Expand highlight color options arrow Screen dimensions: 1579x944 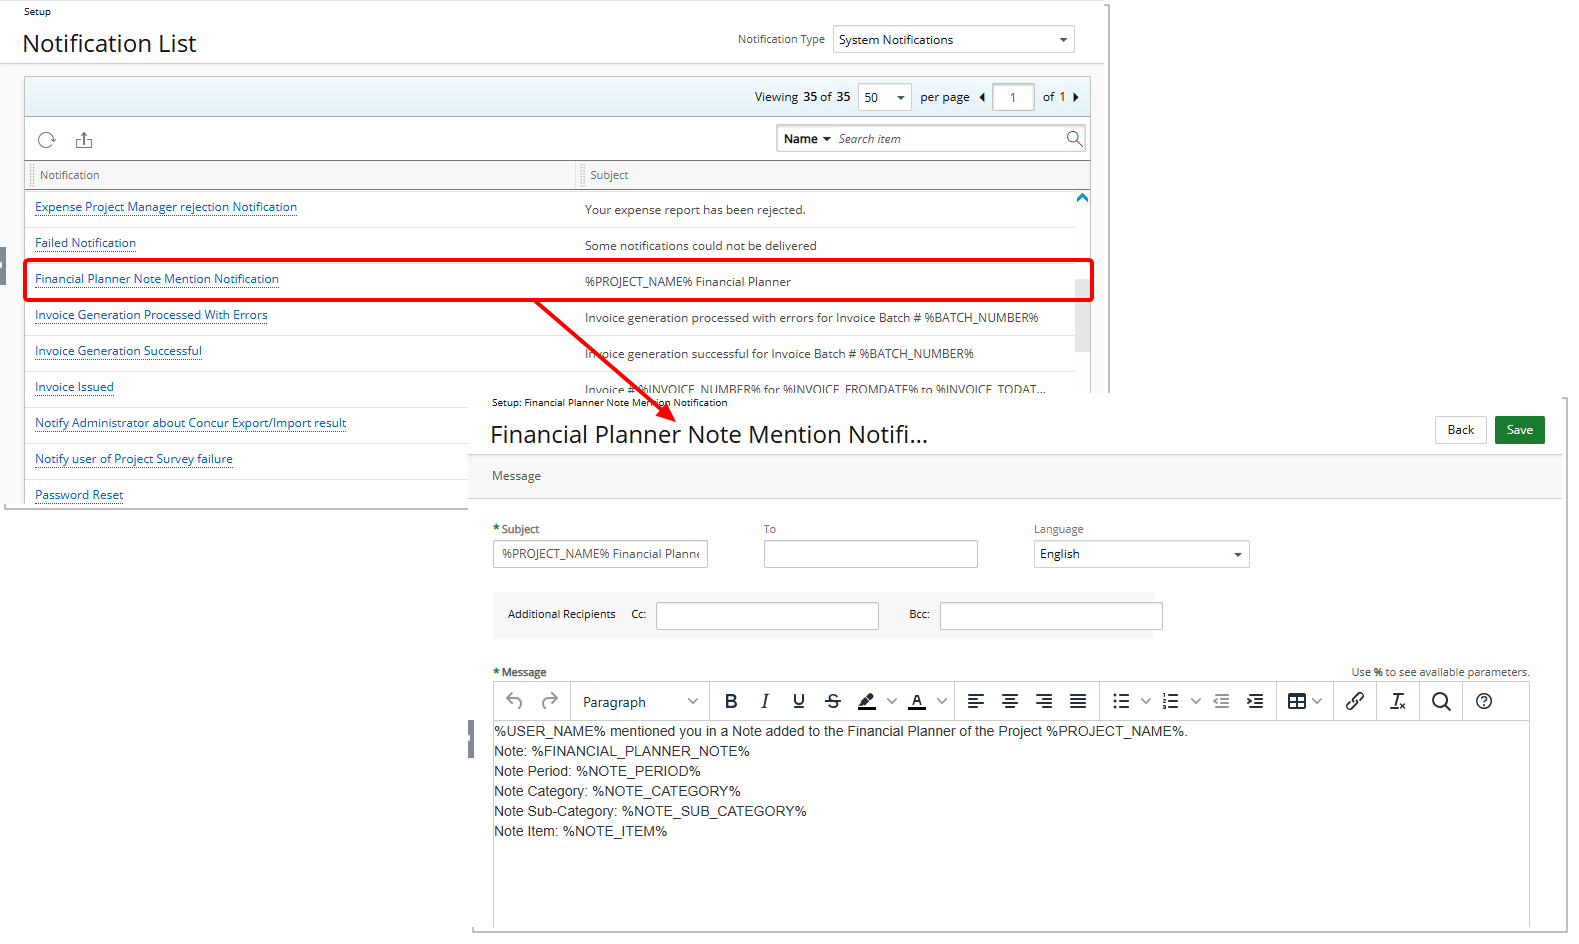pyautogui.click(x=892, y=701)
